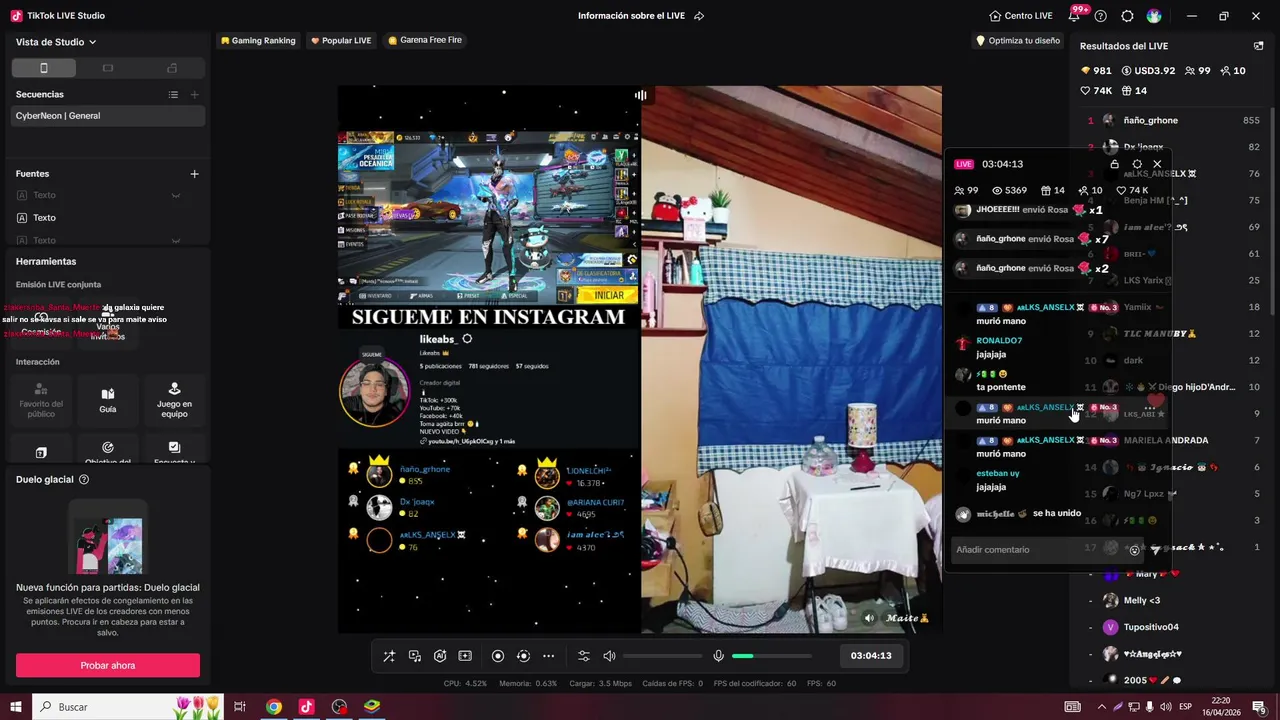Click the Windows Buscar search box

[x=128, y=707]
